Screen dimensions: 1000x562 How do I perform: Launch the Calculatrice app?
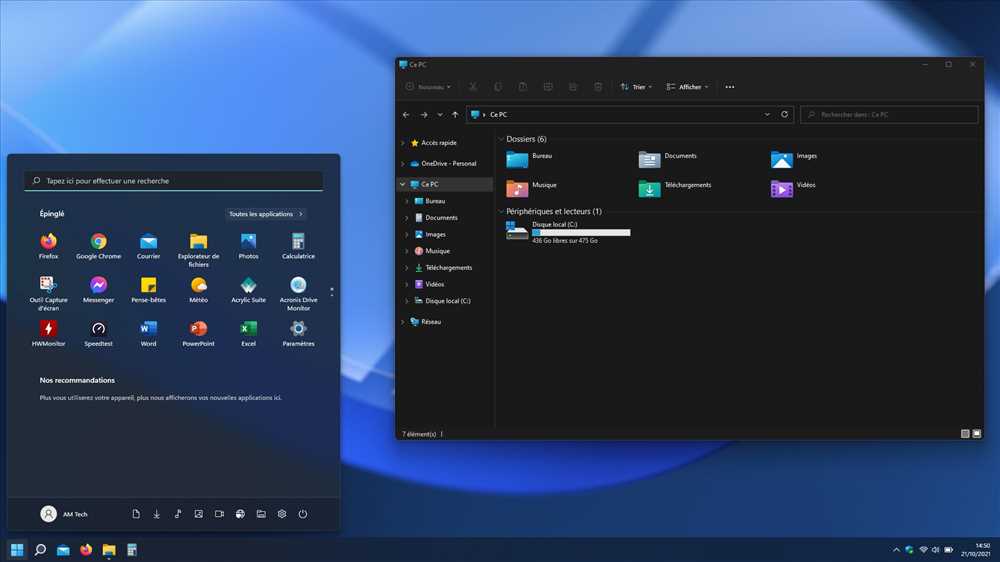(x=298, y=246)
